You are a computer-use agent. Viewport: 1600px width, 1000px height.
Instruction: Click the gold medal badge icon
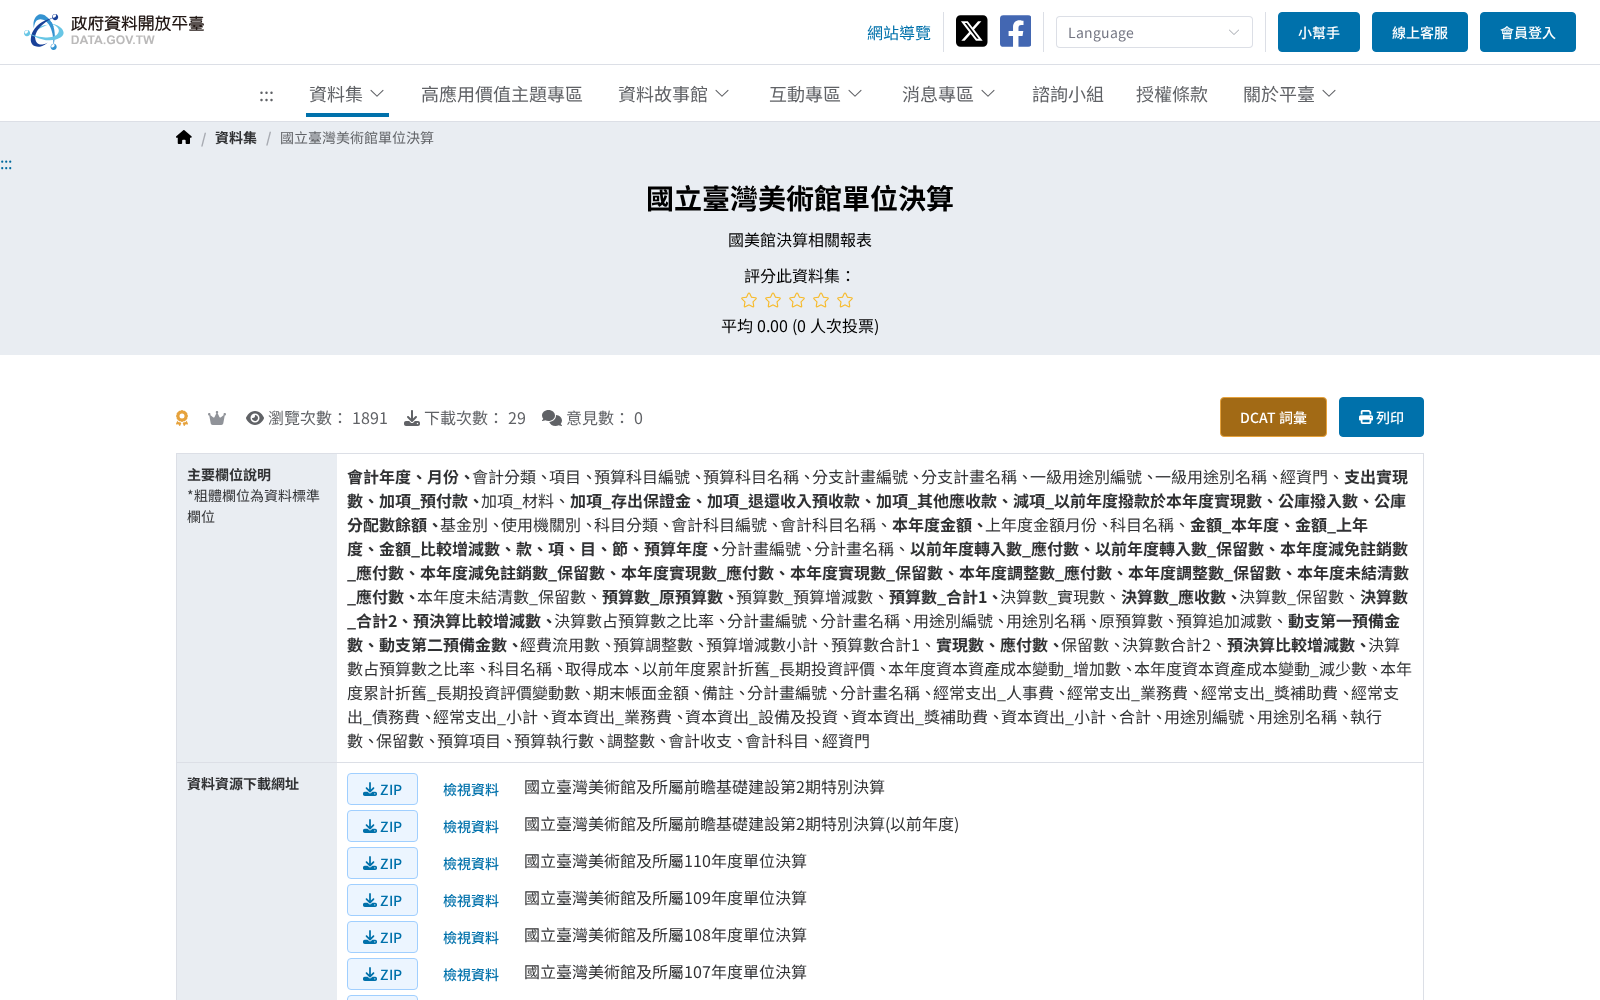click(x=182, y=418)
